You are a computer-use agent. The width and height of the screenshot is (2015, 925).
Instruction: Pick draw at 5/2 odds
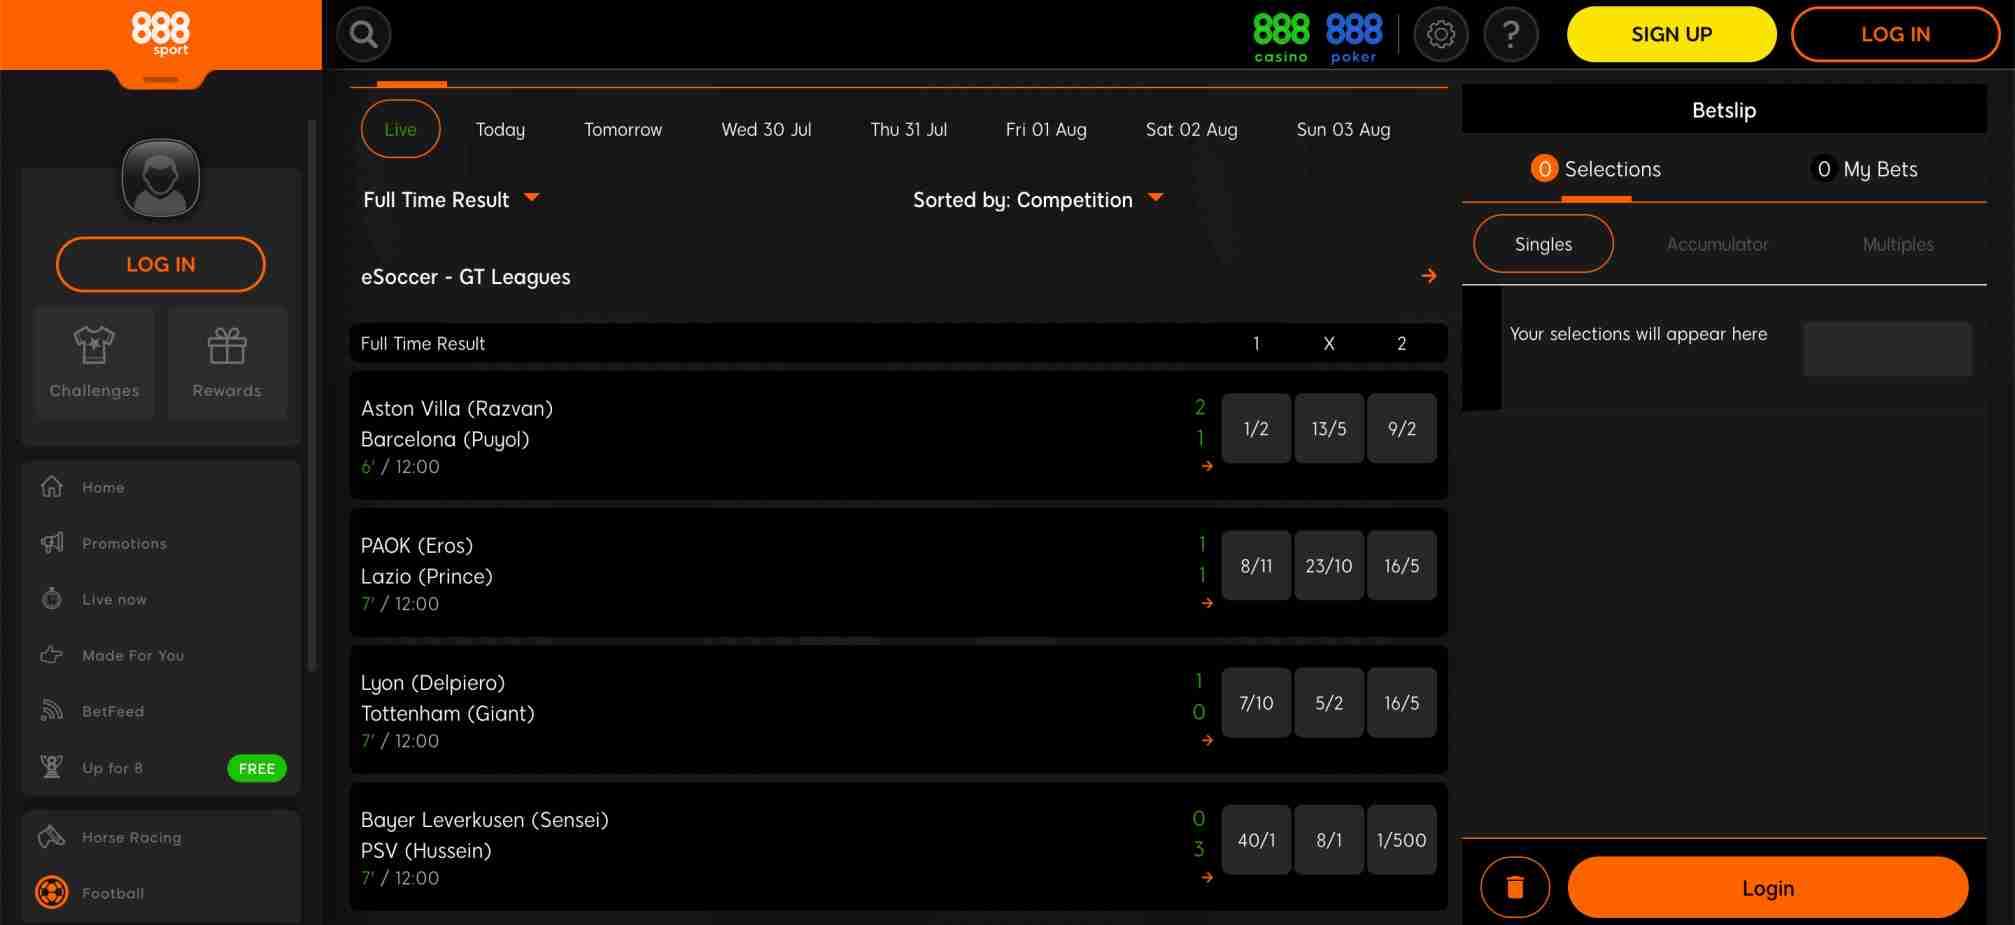(1329, 702)
